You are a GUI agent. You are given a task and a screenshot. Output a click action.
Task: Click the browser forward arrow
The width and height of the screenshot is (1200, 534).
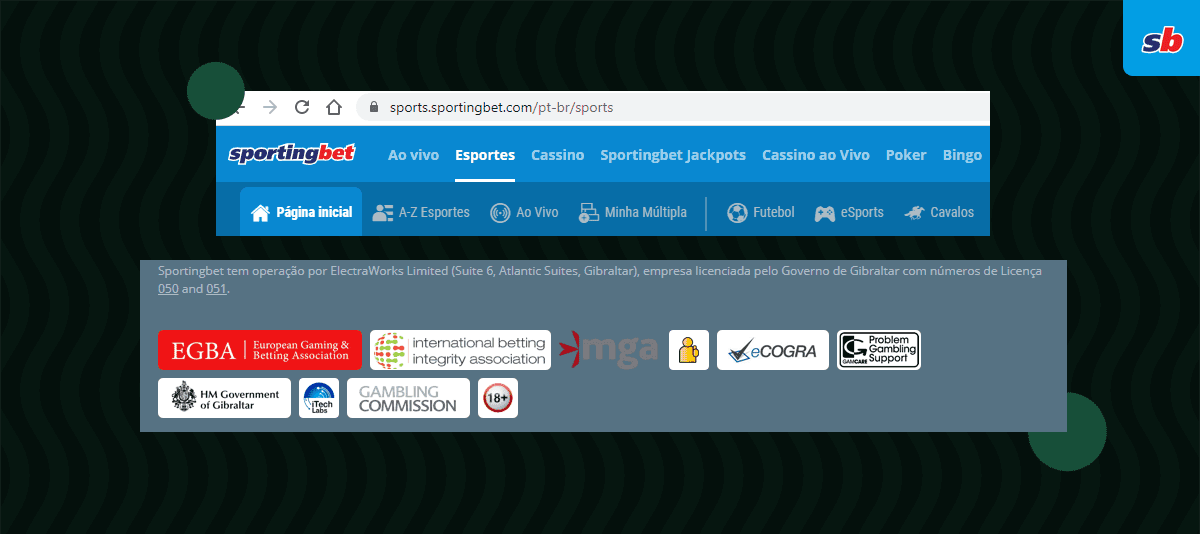click(269, 107)
